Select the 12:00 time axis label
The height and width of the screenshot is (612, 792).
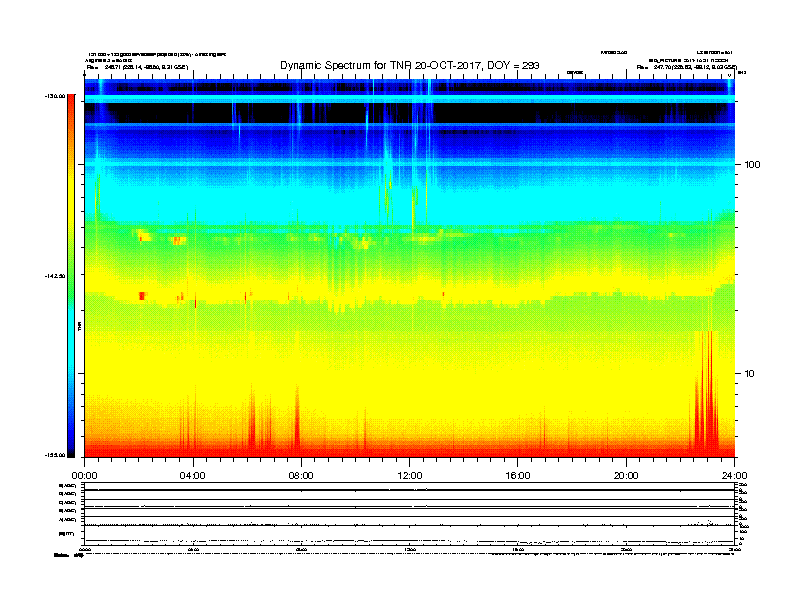410,476
